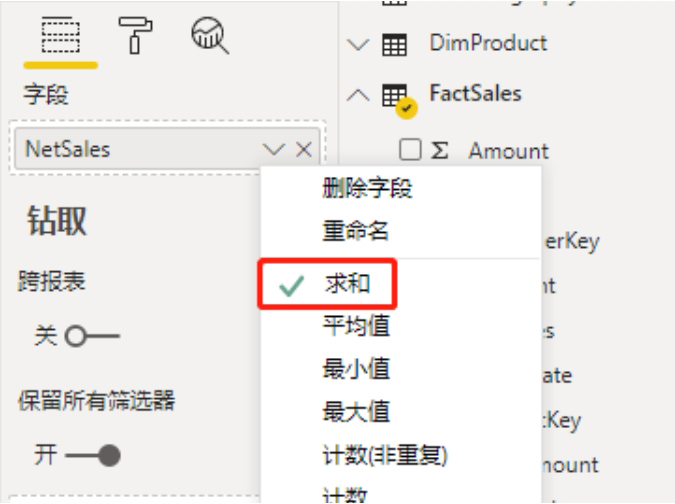Select 删除字段 from the context menu
The image size is (675, 504).
pyautogui.click(x=367, y=188)
